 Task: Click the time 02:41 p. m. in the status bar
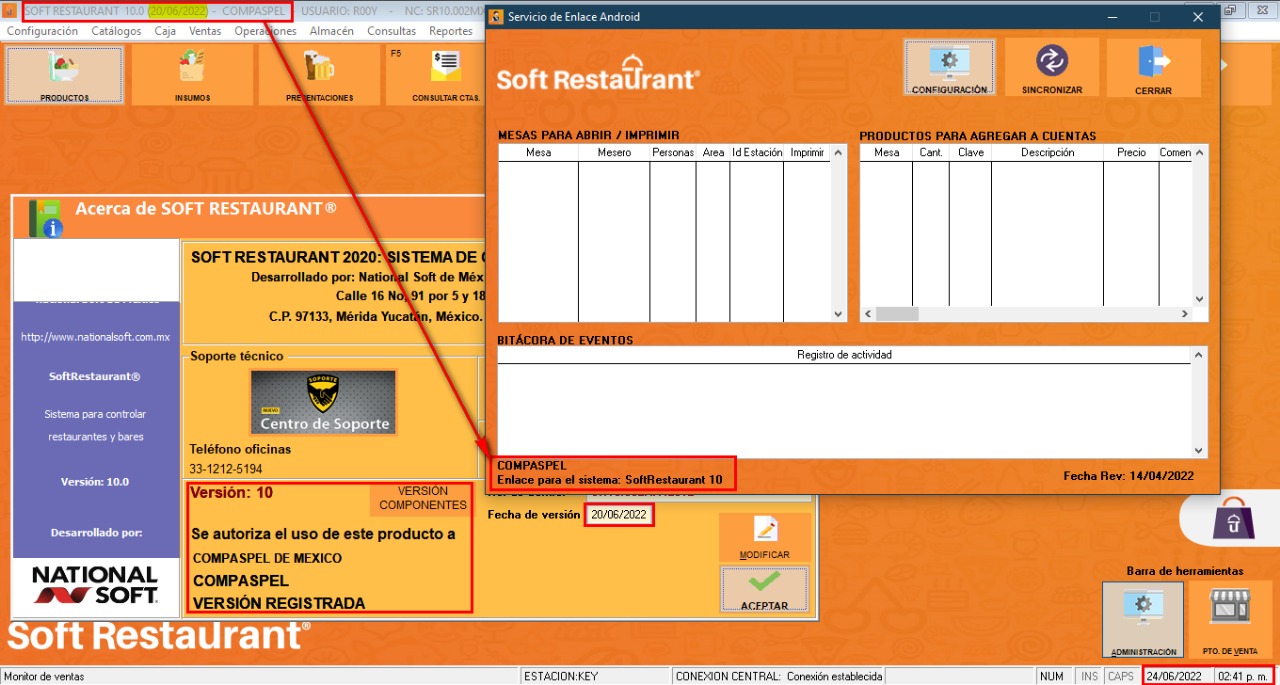[1242, 676]
